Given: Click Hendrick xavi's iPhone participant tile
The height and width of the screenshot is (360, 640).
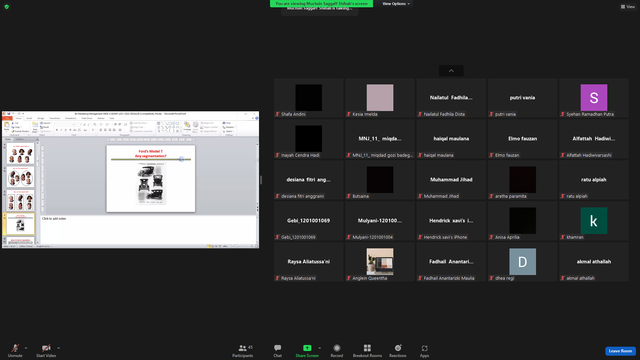Looking at the screenshot, I should [x=451, y=220].
